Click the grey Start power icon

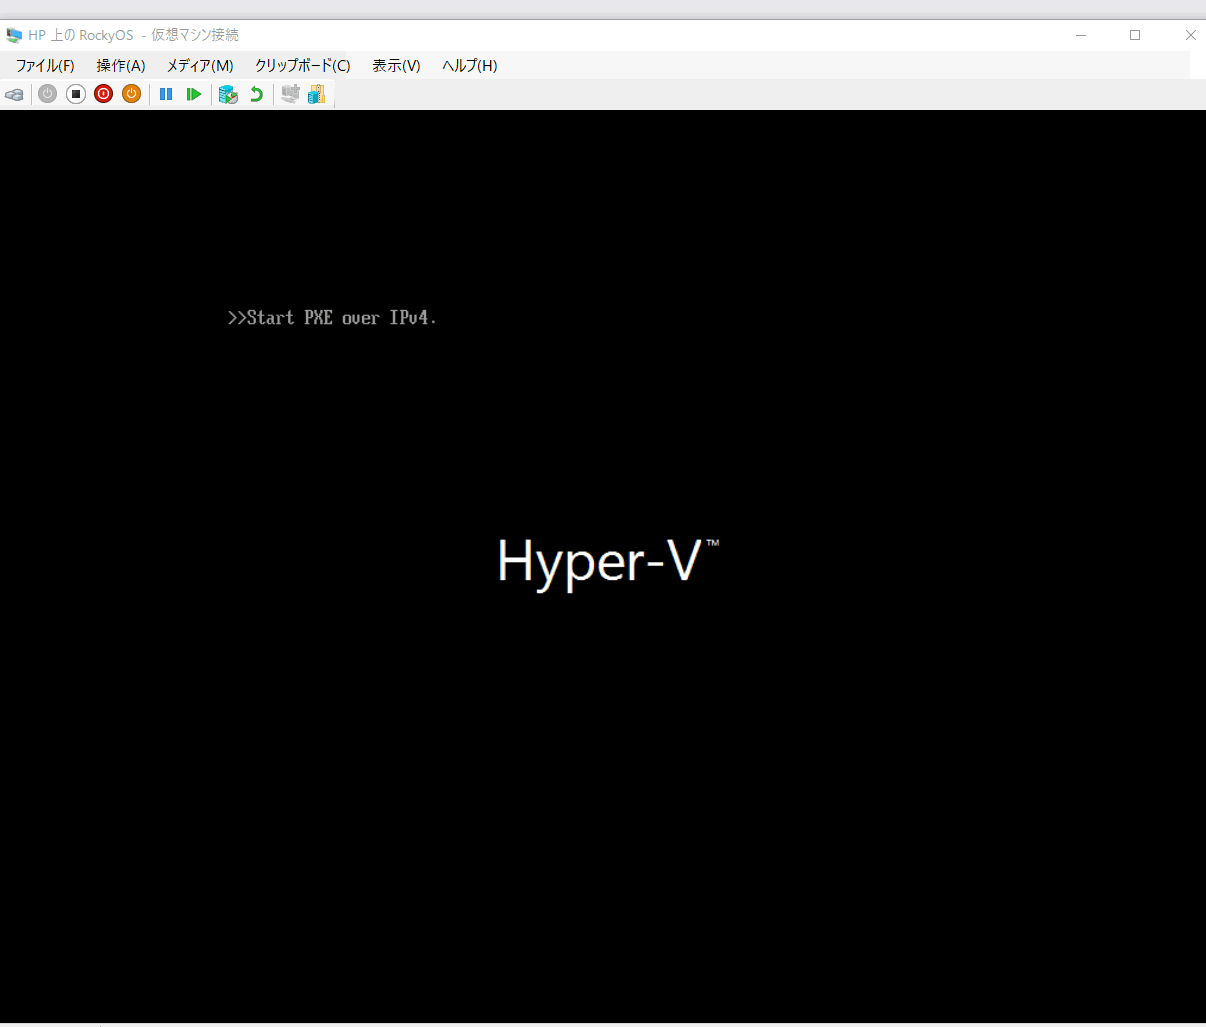click(x=47, y=94)
